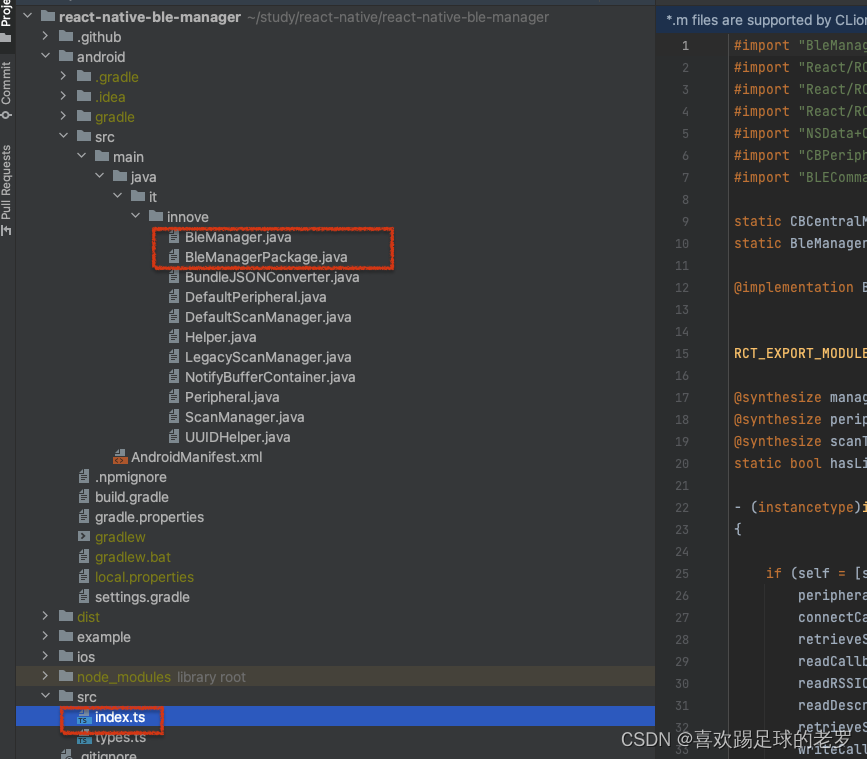The width and height of the screenshot is (867, 759).
Task: Expand the .github folder
Action: click(x=45, y=36)
